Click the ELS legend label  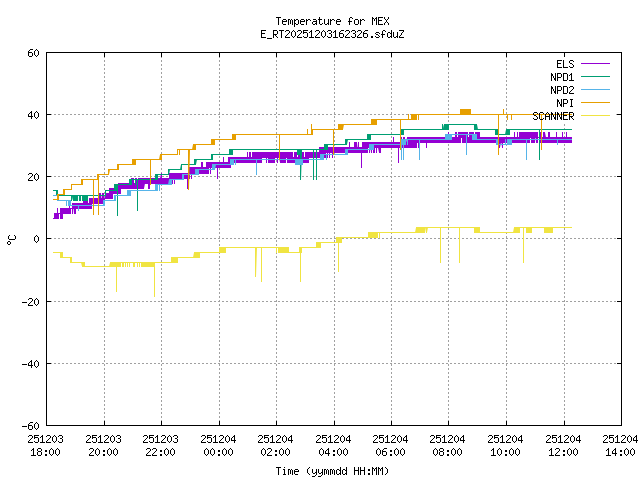565,64
